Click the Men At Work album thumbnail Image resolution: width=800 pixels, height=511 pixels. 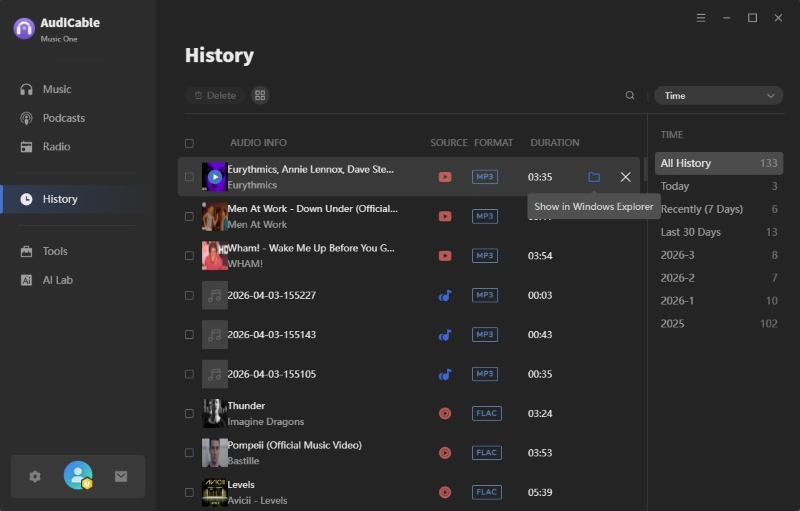[215, 216]
